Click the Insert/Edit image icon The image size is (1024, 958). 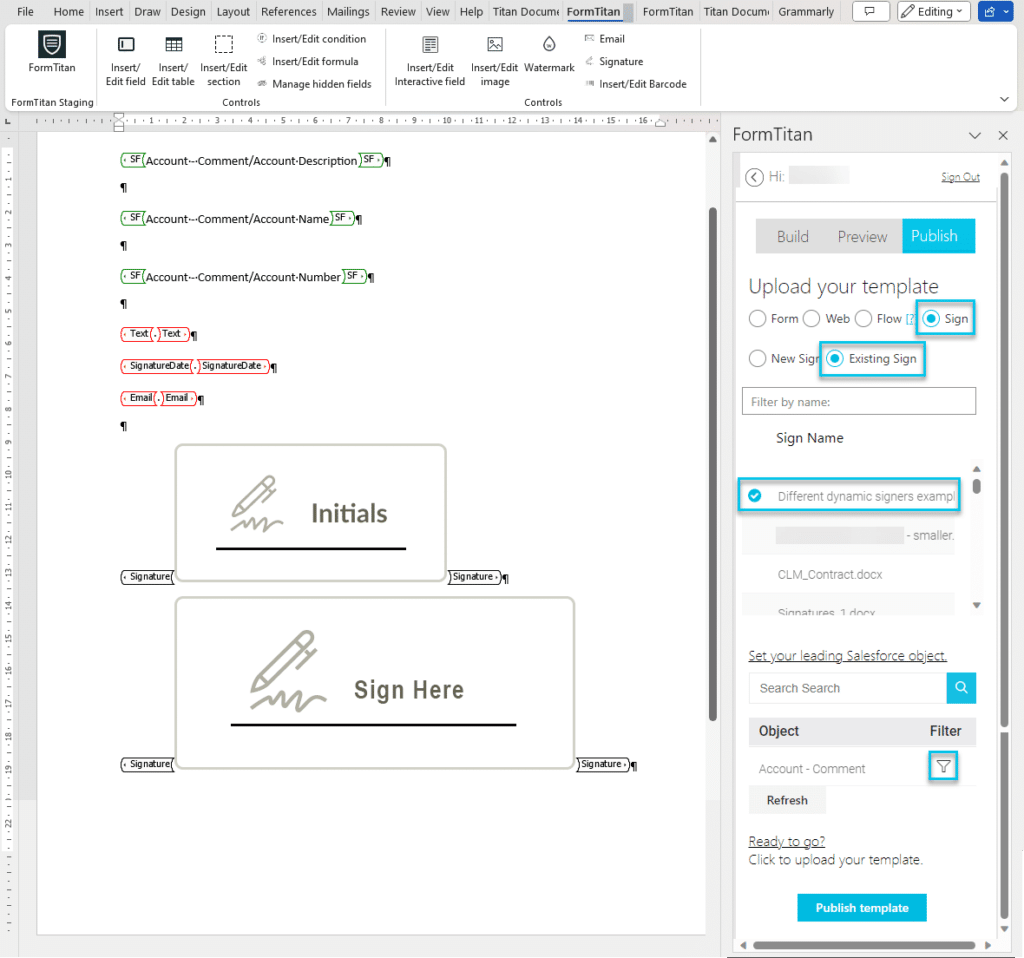point(495,46)
